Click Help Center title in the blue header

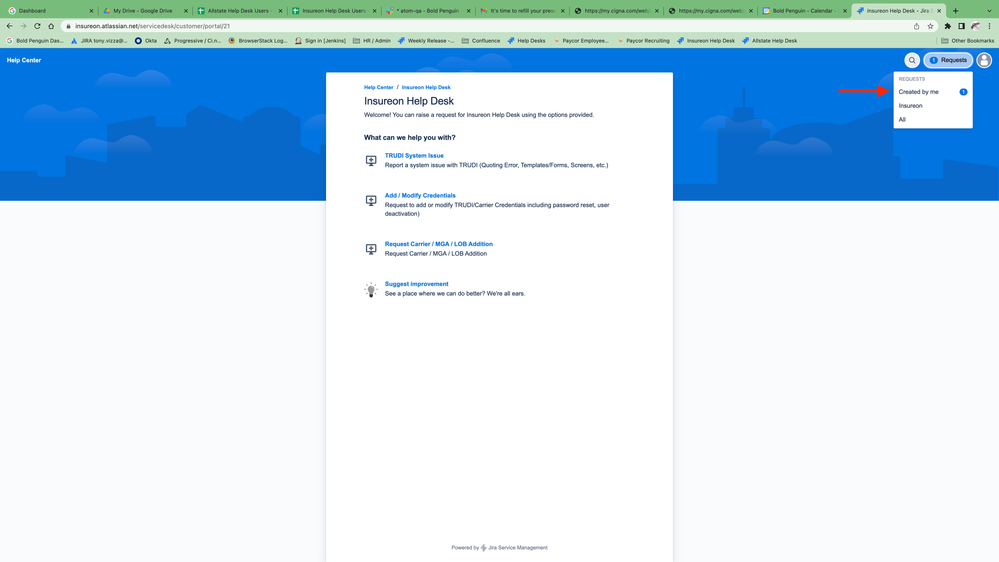point(24,60)
